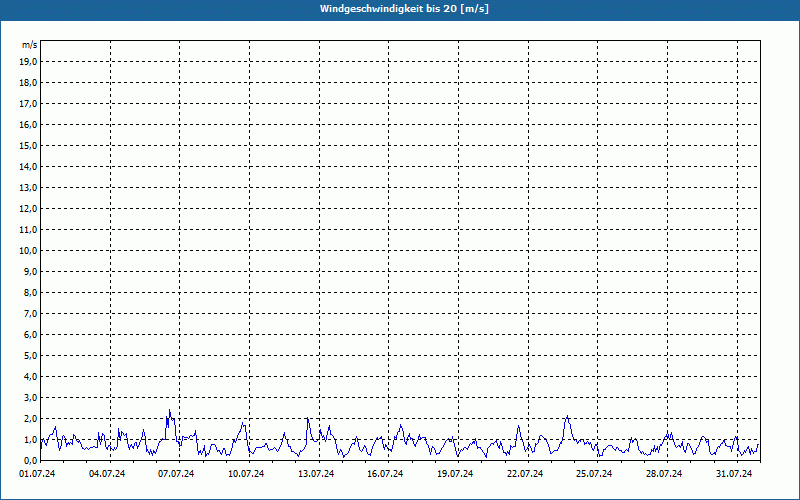Image resolution: width=800 pixels, height=500 pixels.
Task: Click the 10,0 y-axis value label
Action: pyautogui.click(x=29, y=251)
